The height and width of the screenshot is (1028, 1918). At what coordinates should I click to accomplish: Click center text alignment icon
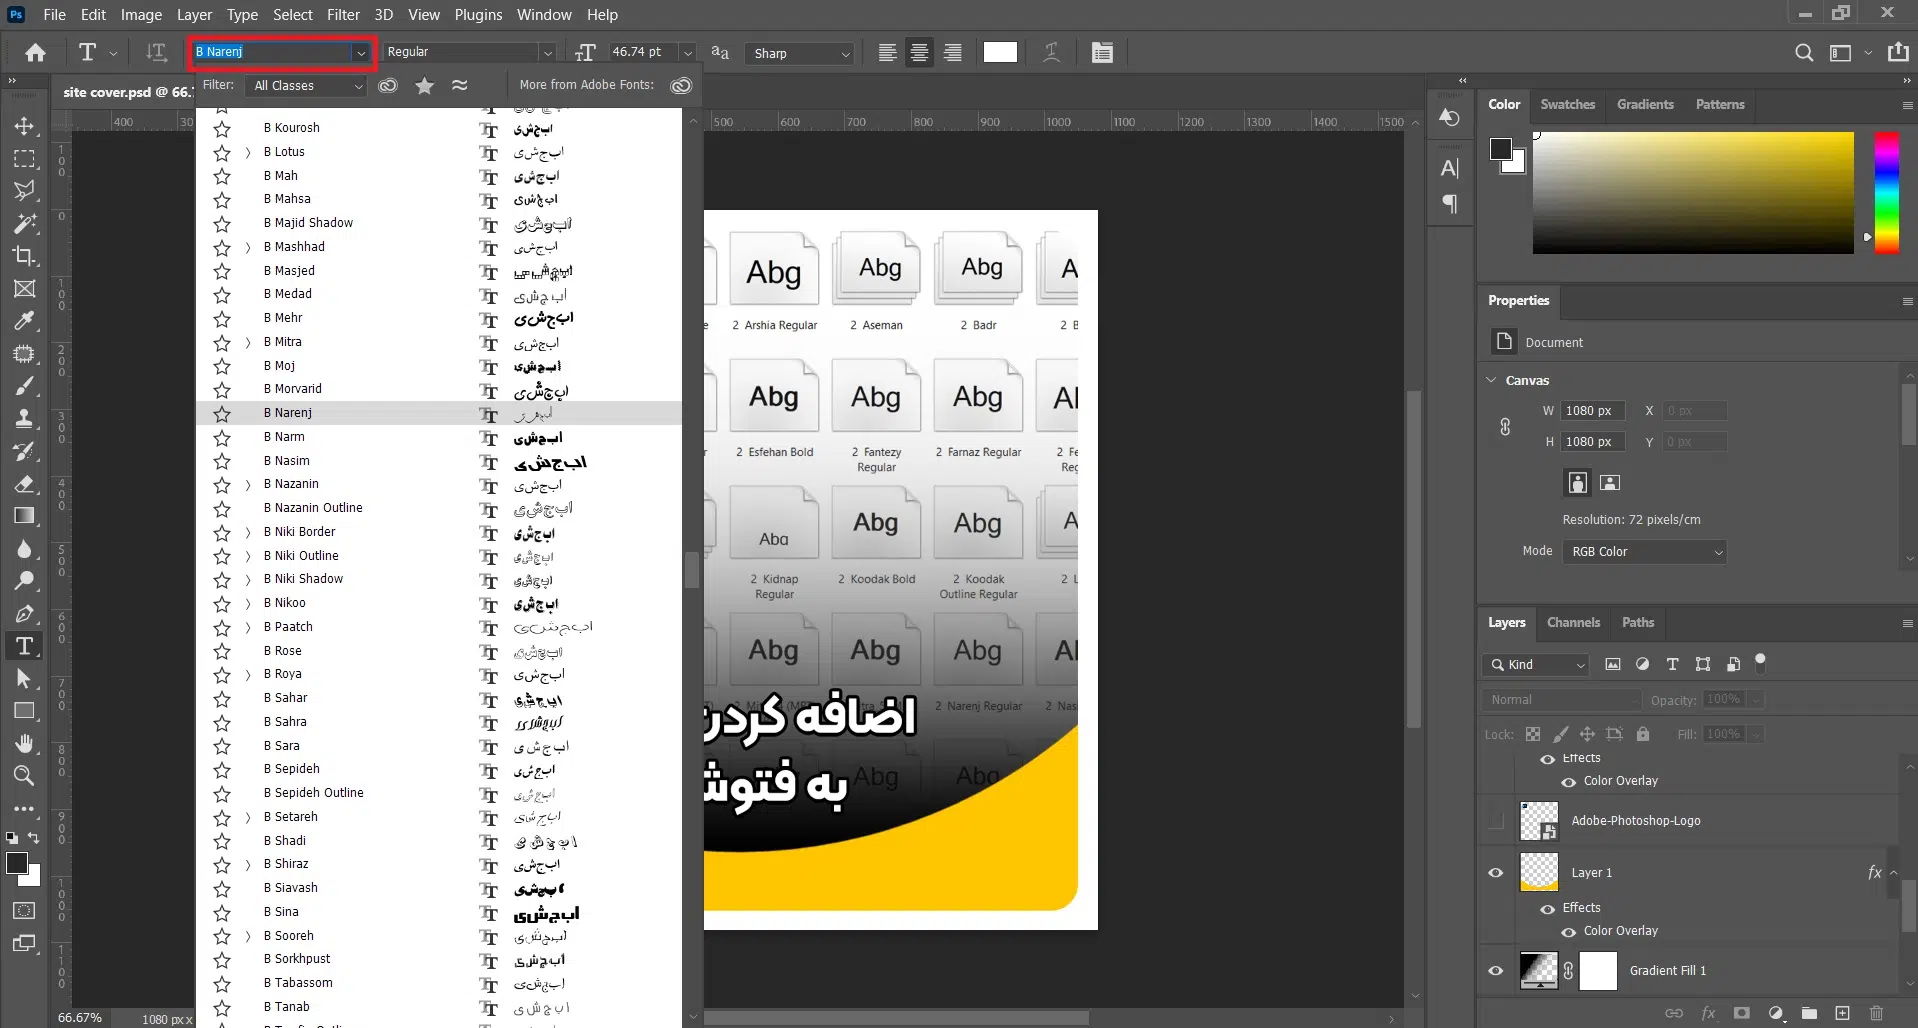[919, 53]
